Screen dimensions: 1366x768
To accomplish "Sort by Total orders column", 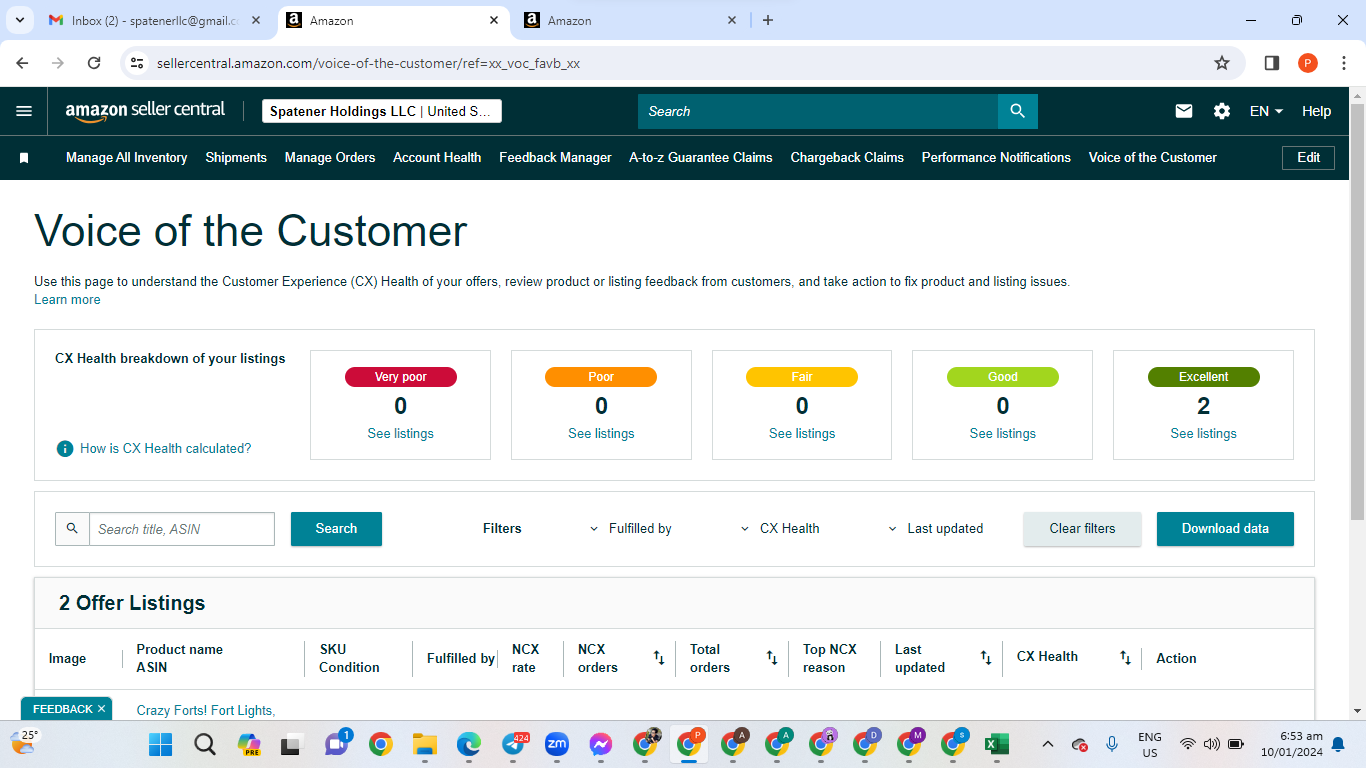I will pyautogui.click(x=772, y=658).
